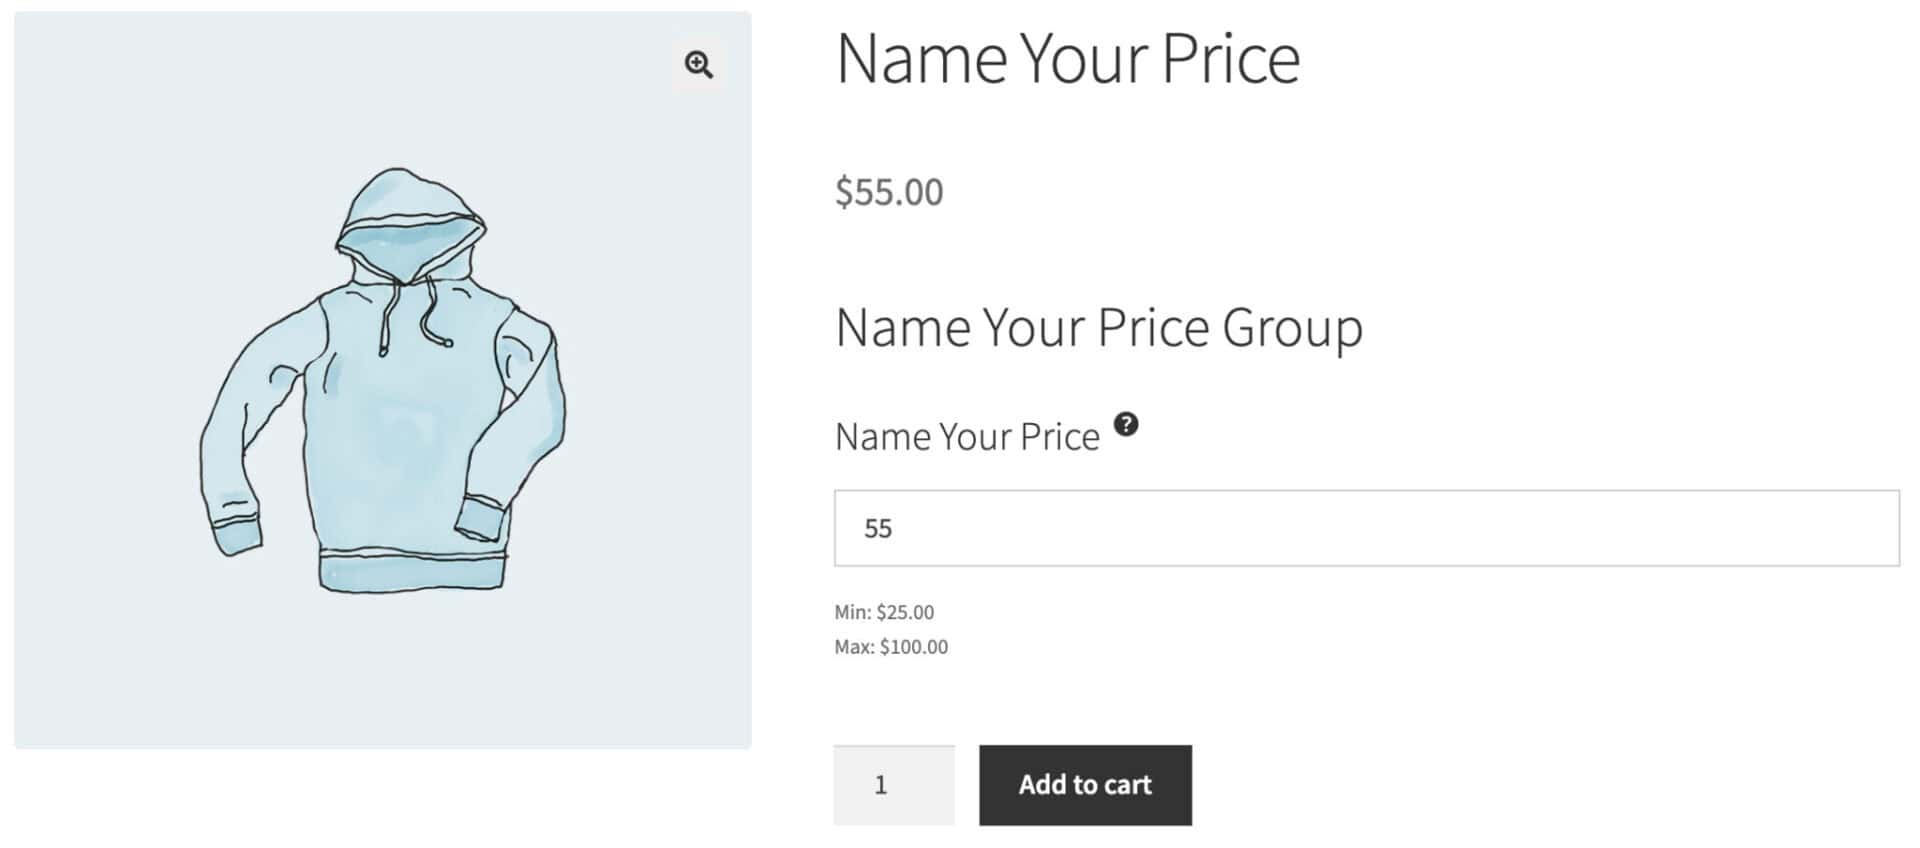Click the Name Your Price page title
1920x848 pixels.
pos(1067,58)
